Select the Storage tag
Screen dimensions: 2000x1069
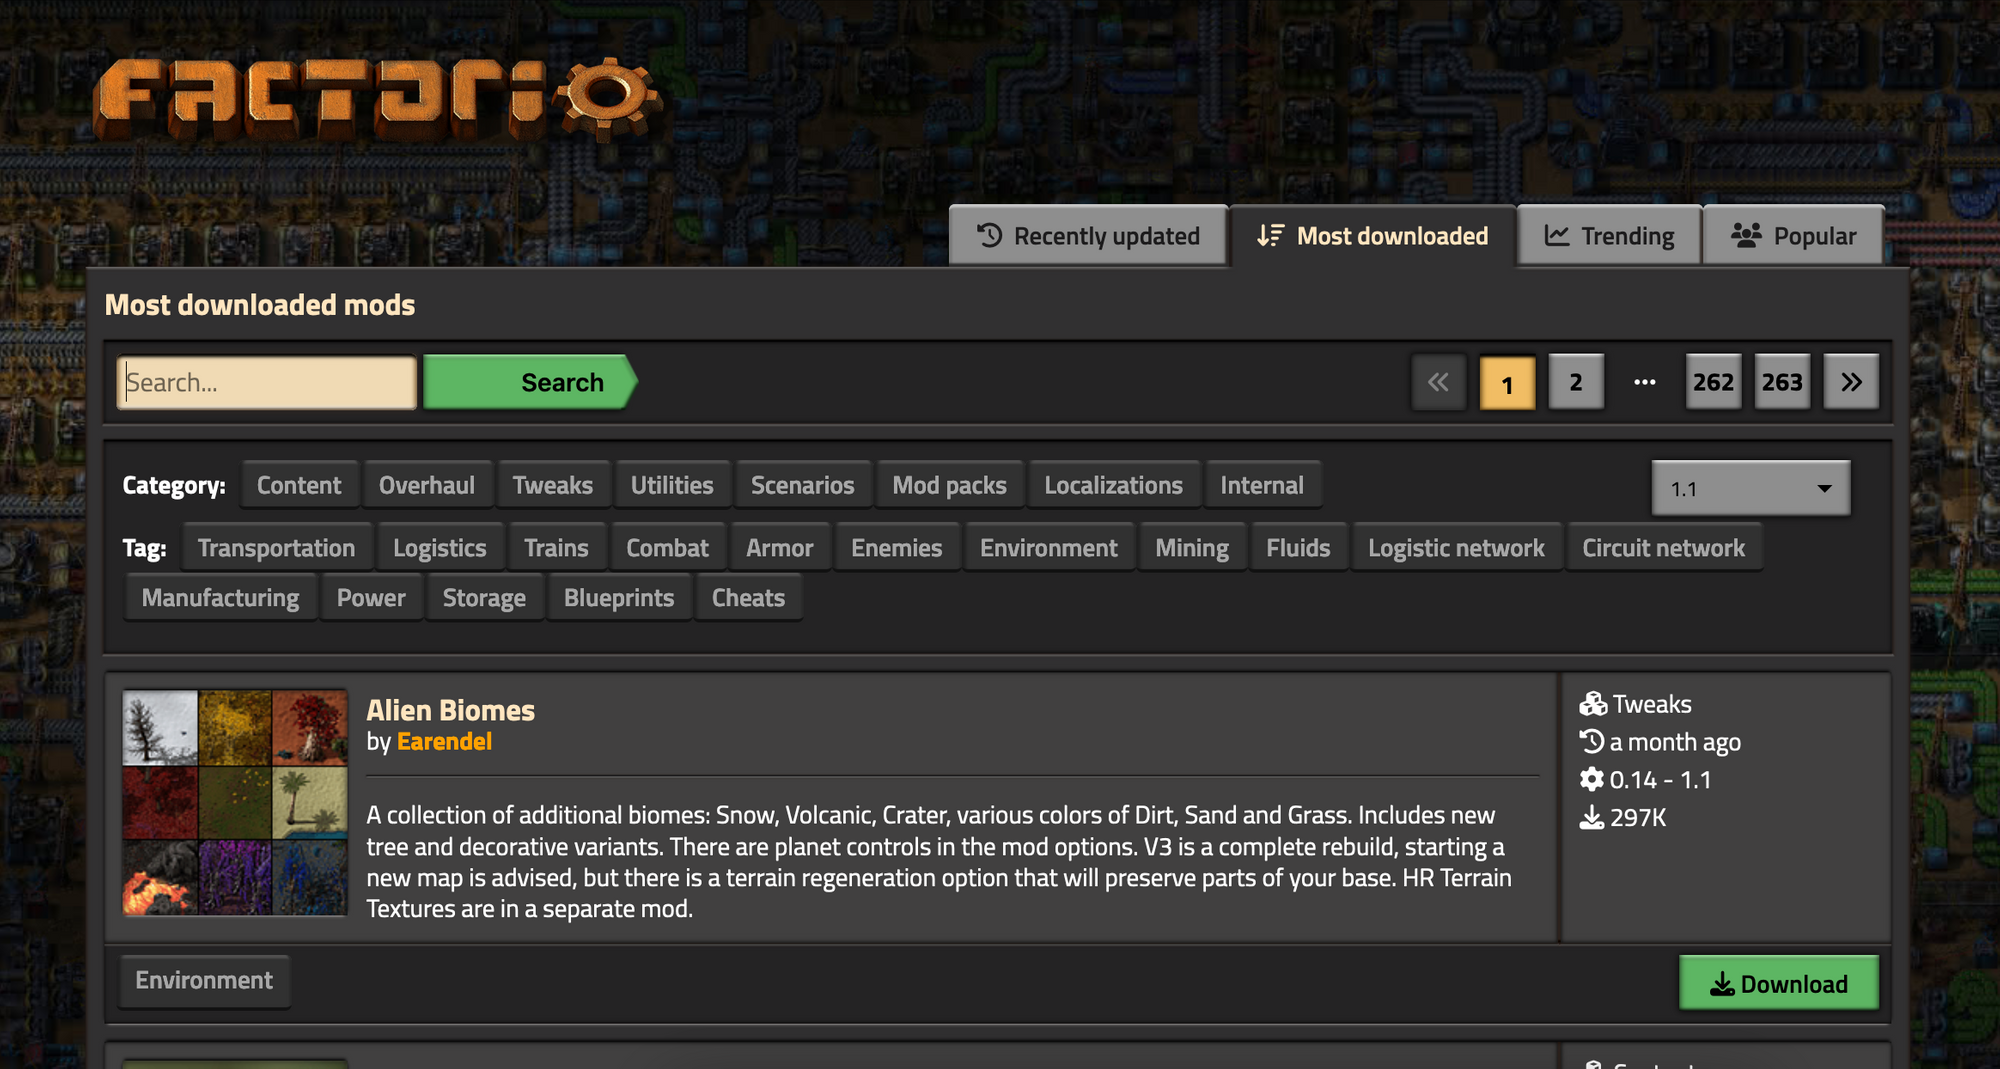click(x=485, y=598)
